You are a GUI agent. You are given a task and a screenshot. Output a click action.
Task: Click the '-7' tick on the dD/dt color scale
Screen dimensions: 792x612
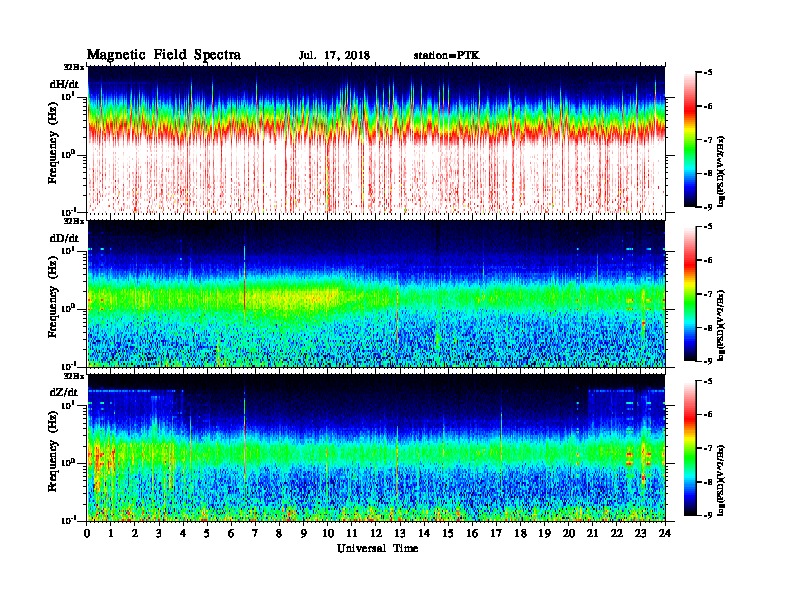pos(707,294)
